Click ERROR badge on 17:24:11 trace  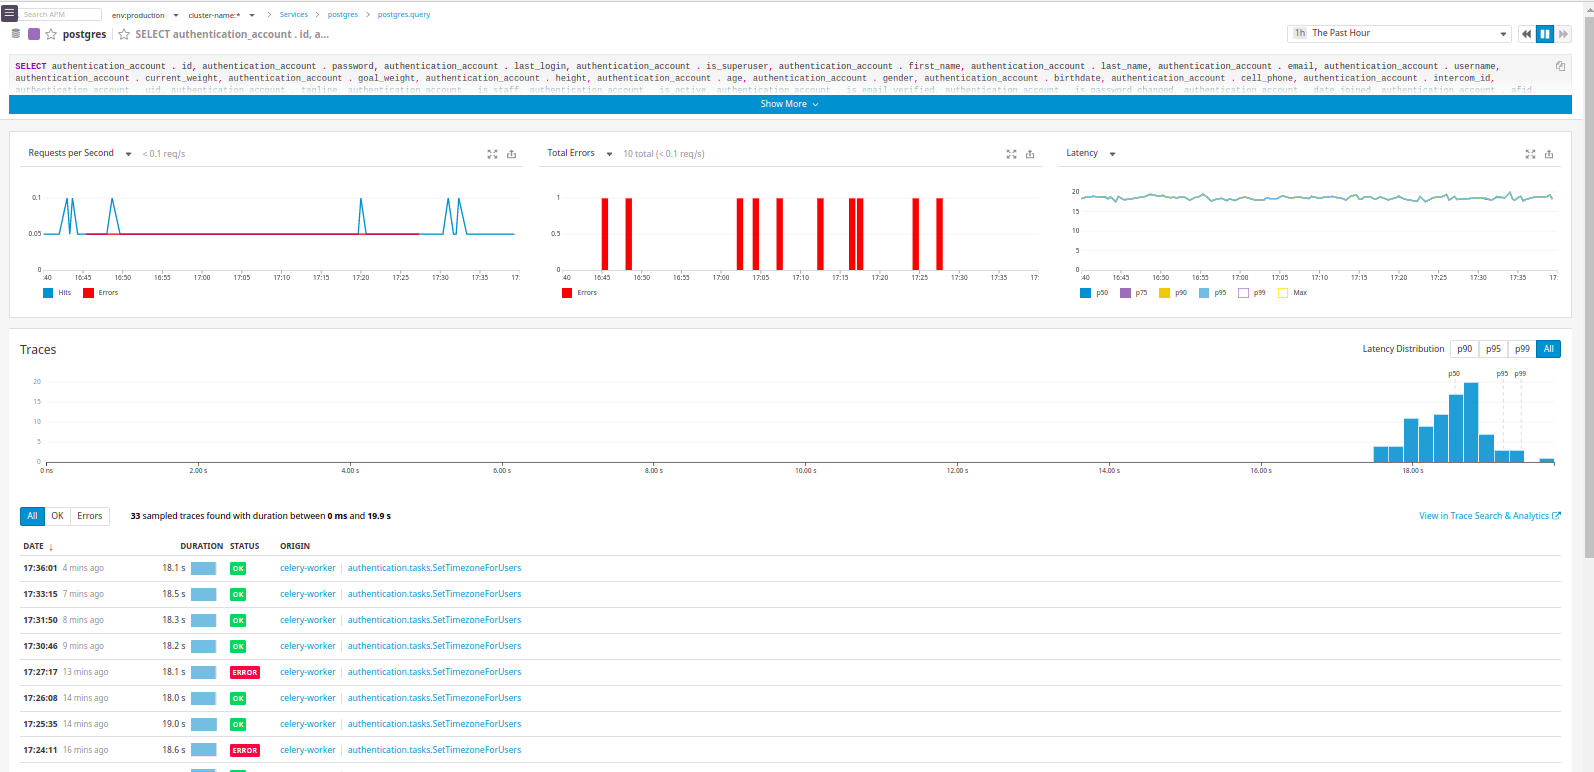pos(245,750)
